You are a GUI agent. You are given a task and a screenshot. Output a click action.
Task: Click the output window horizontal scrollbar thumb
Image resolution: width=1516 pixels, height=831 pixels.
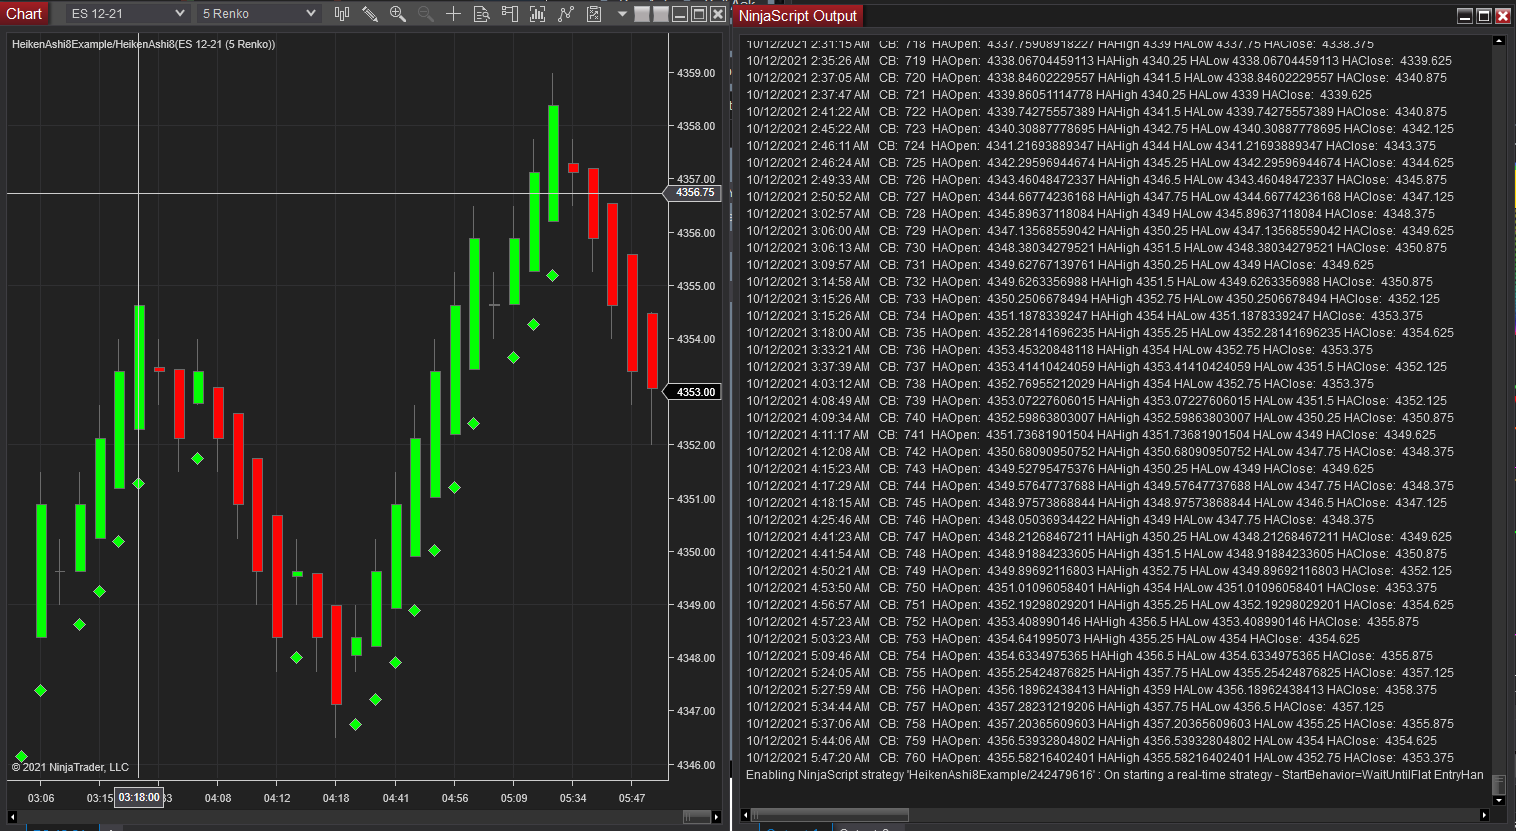[x=829, y=815]
